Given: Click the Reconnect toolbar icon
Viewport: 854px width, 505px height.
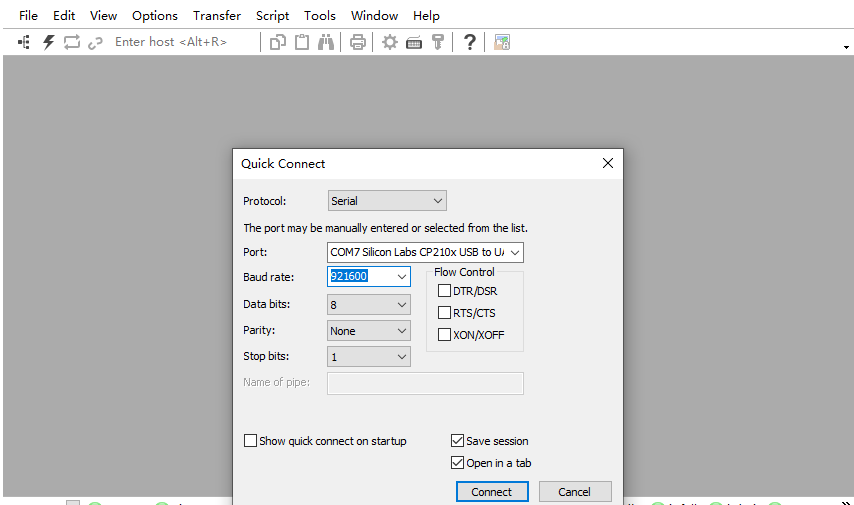Looking at the screenshot, I should (x=72, y=42).
